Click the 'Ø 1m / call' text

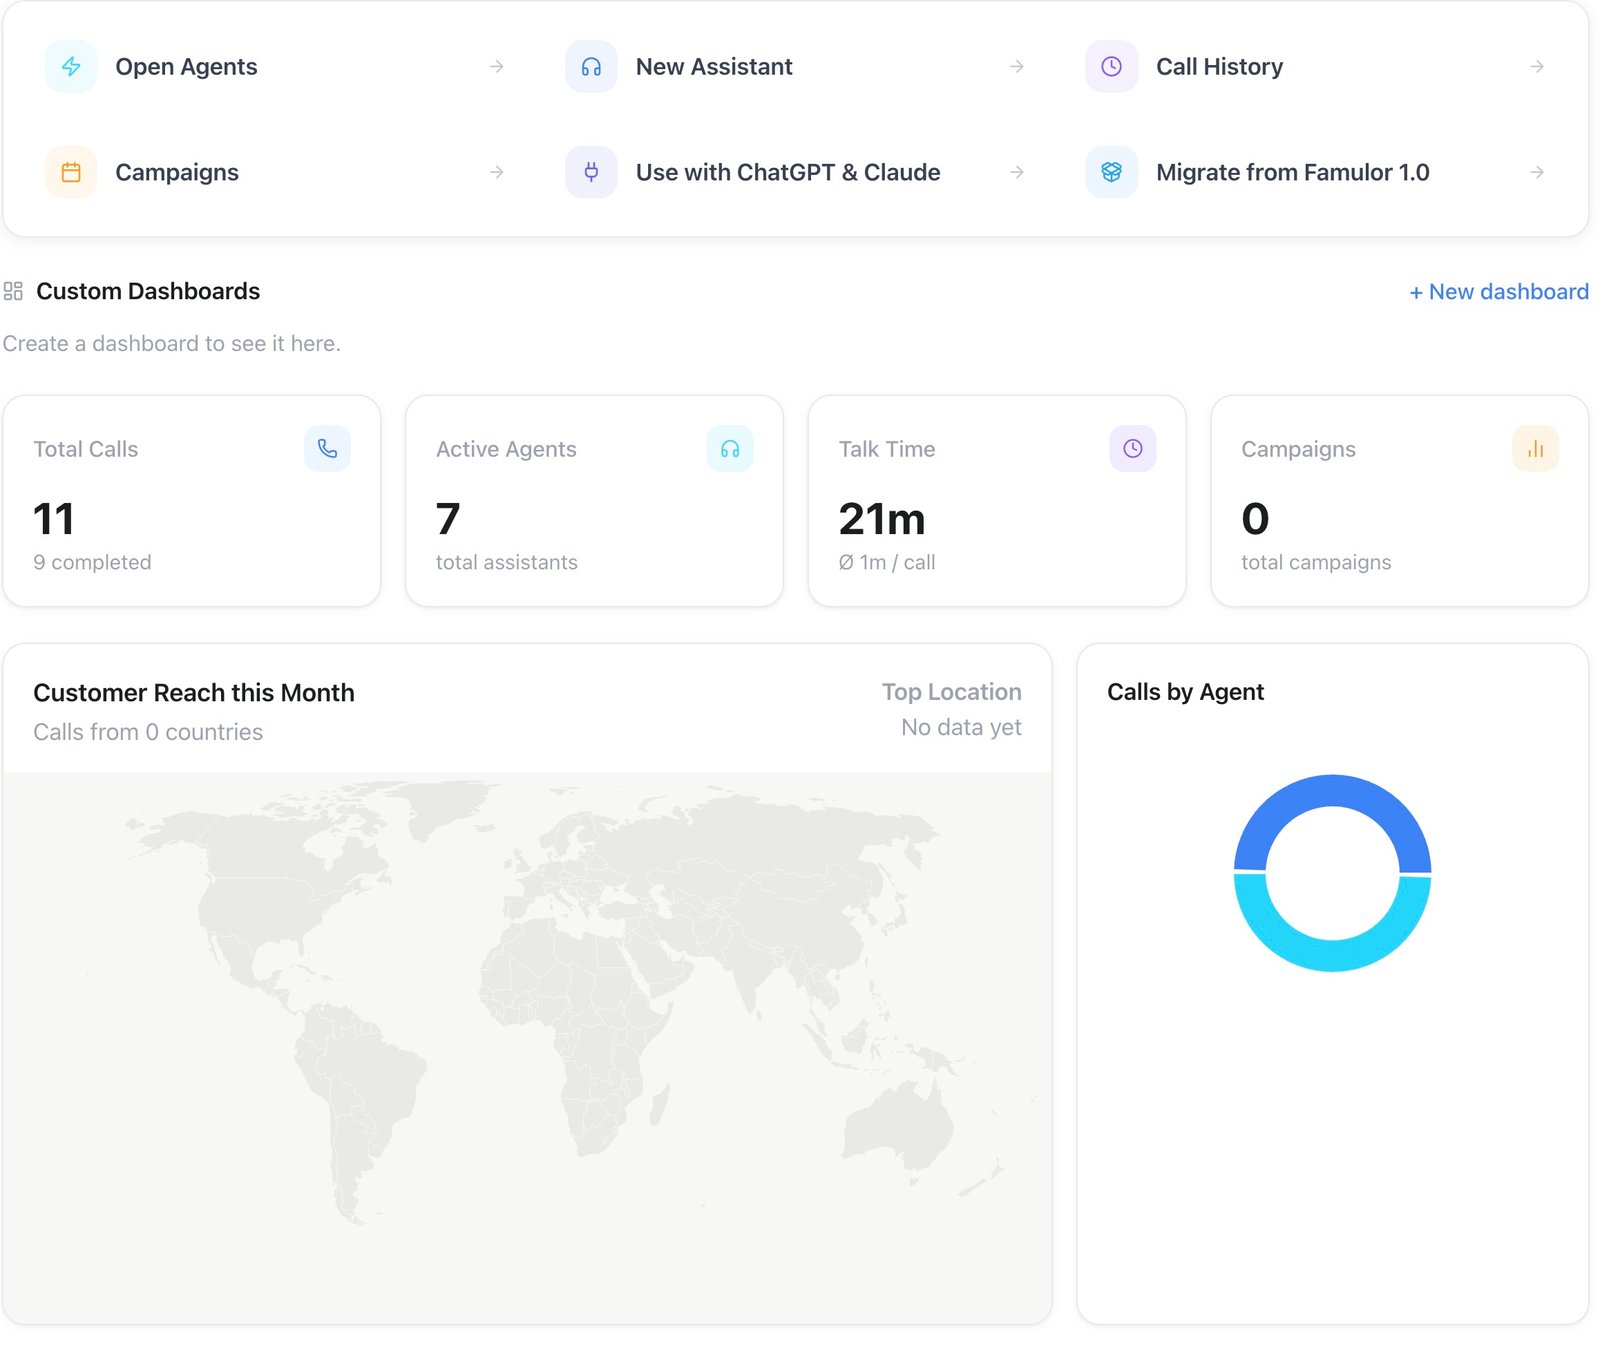coord(887,562)
